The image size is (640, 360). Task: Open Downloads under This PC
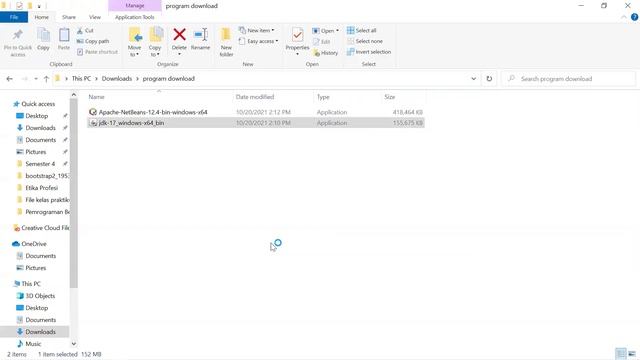(40, 332)
